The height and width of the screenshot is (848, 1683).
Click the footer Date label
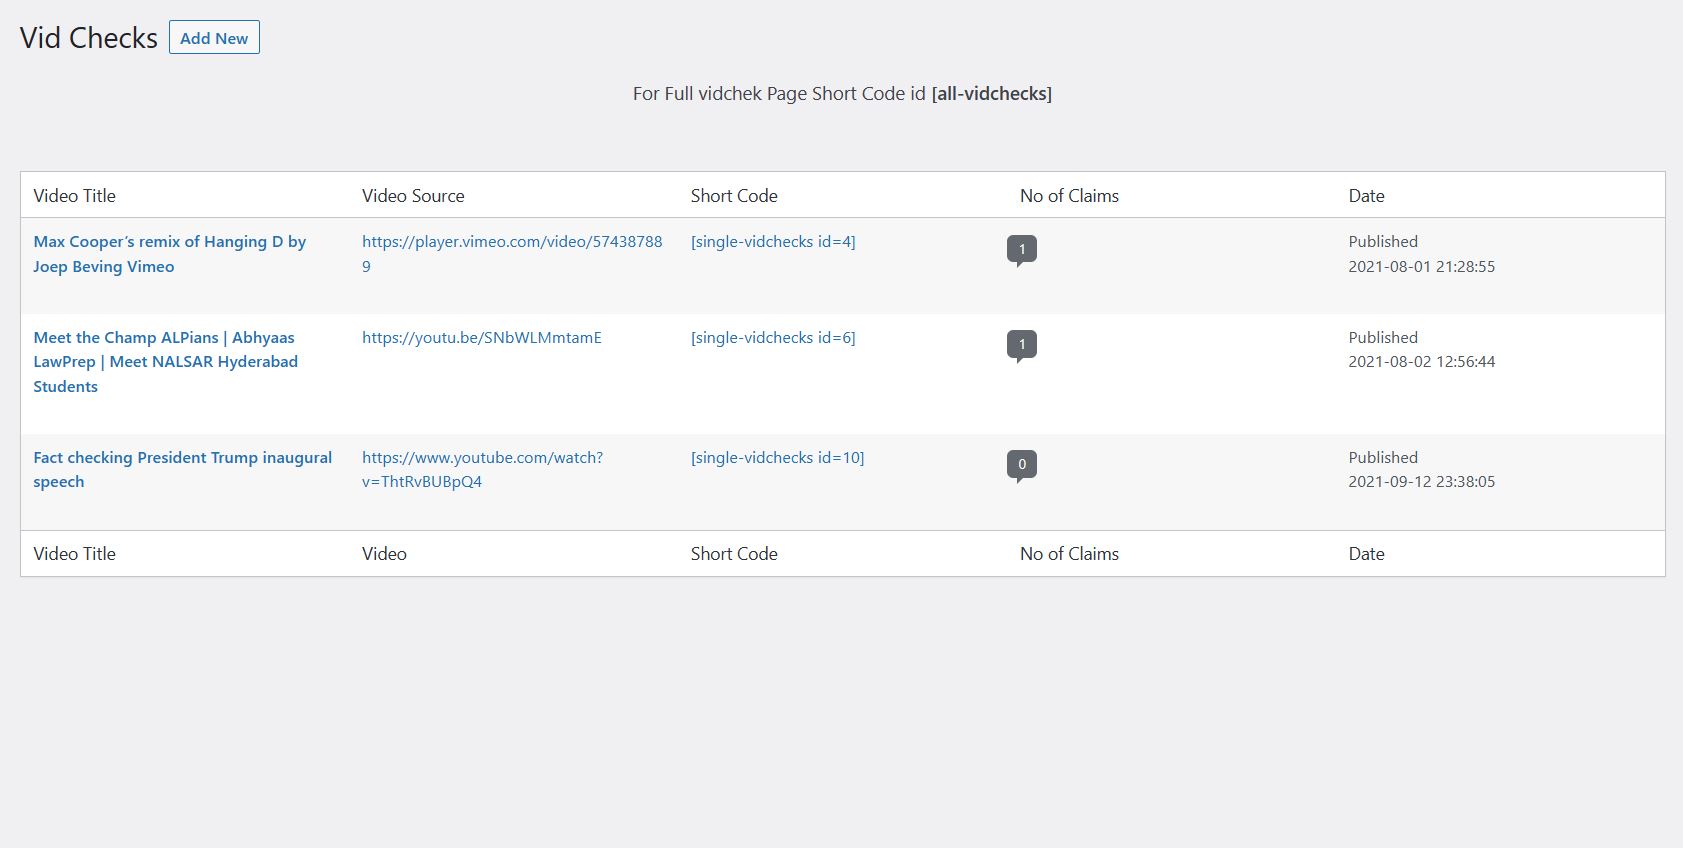(x=1366, y=554)
